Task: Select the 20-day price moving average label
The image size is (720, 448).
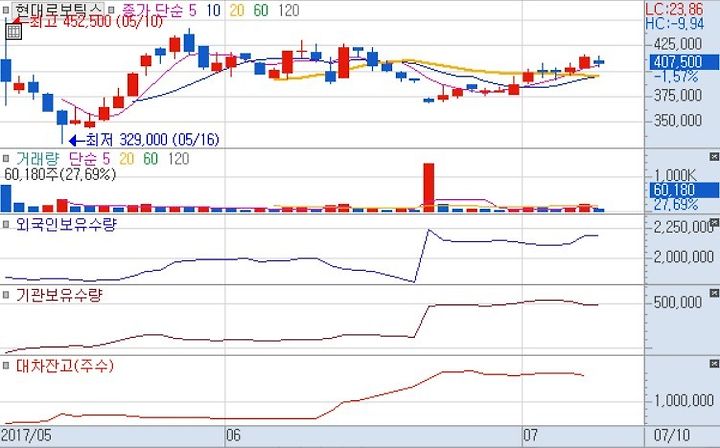Action: pos(237,10)
